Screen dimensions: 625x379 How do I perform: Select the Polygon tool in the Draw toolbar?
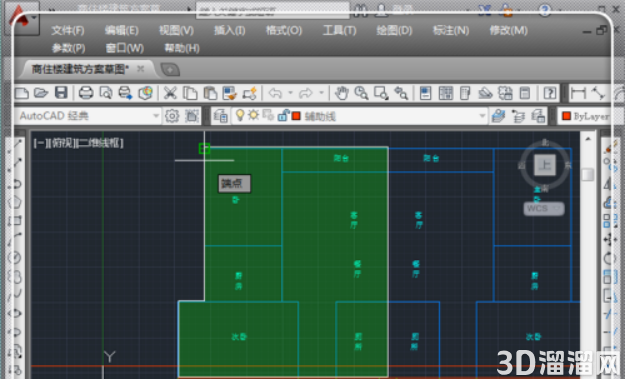[15, 202]
